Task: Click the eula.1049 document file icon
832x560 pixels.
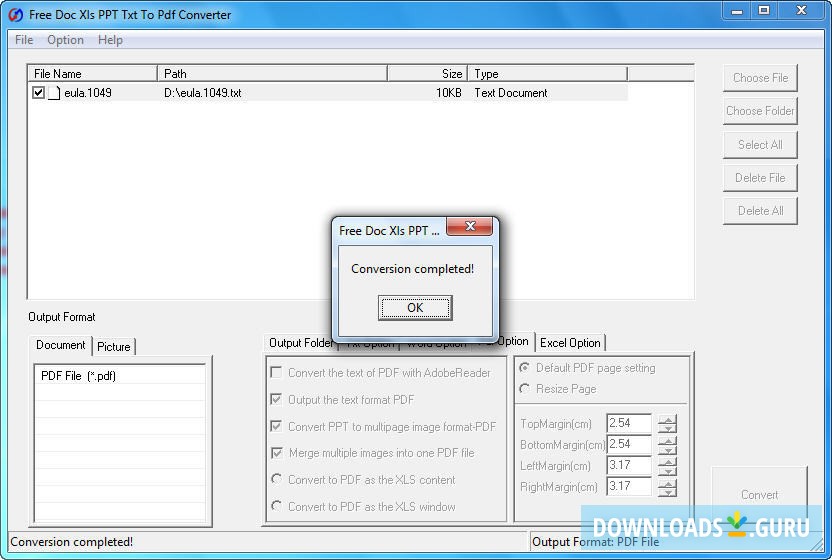Action: click(x=54, y=93)
